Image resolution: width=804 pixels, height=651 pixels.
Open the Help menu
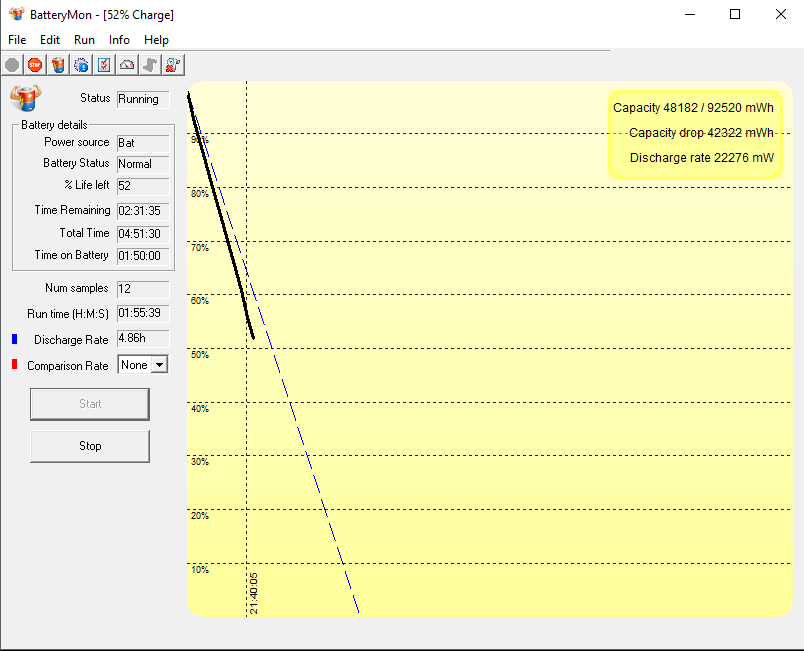pyautogui.click(x=156, y=40)
